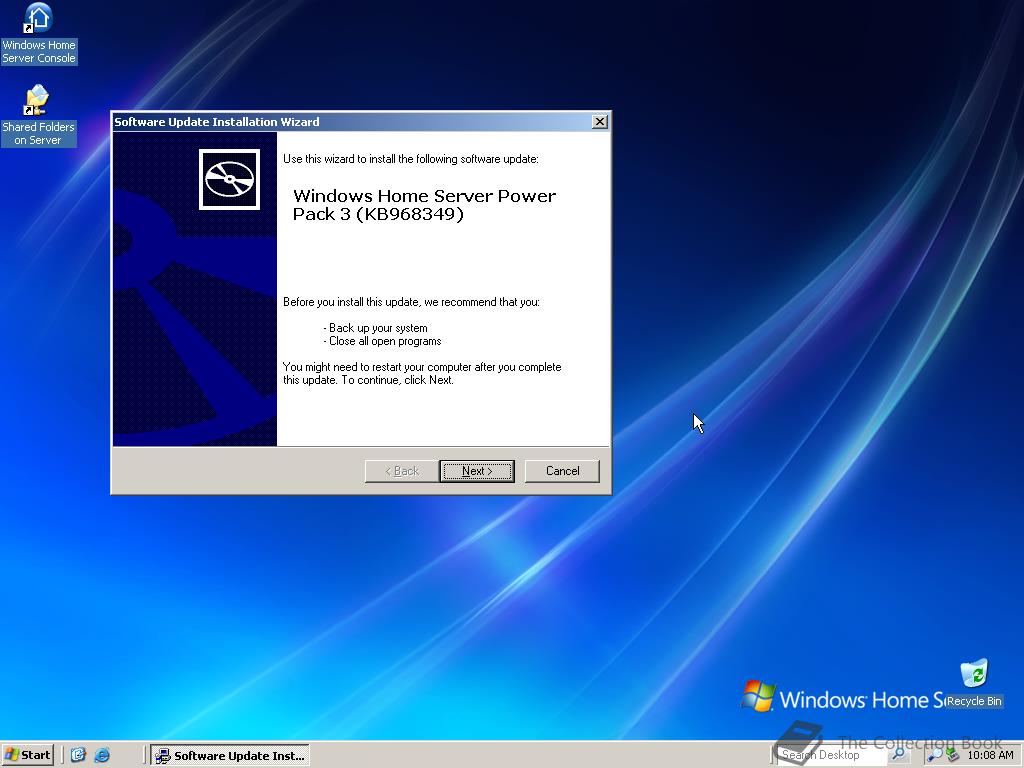
Task: Click 'Use this wizard to install' text
Action: [x=411, y=159]
